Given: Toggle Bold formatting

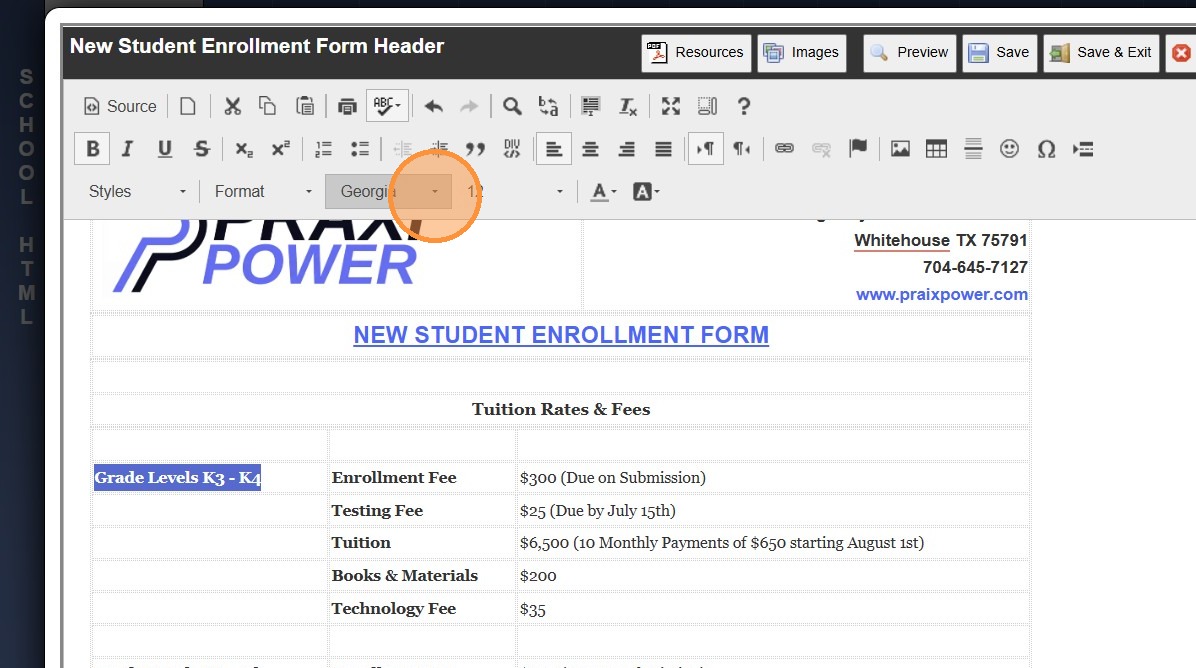Looking at the screenshot, I should point(92,149).
